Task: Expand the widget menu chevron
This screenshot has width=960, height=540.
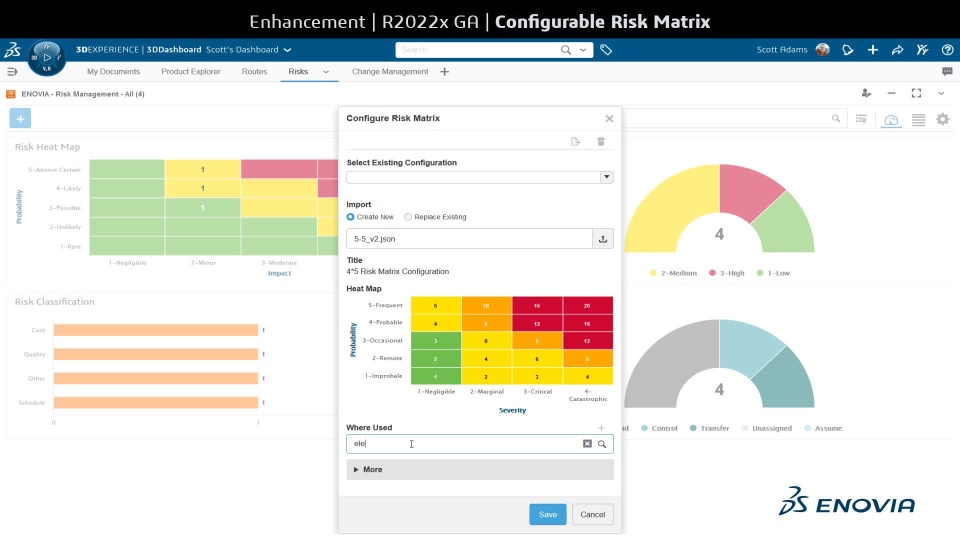Action: (941, 93)
